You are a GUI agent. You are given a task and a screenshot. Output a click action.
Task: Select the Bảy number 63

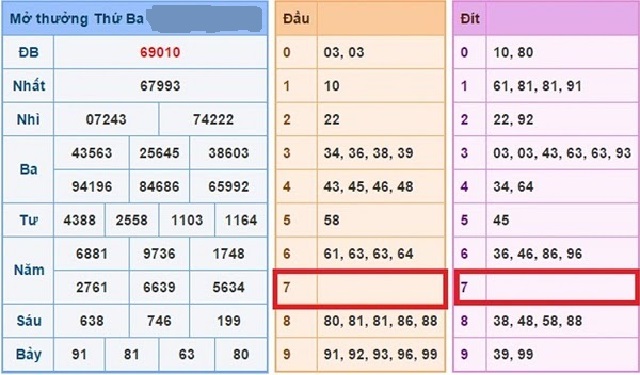point(187,354)
